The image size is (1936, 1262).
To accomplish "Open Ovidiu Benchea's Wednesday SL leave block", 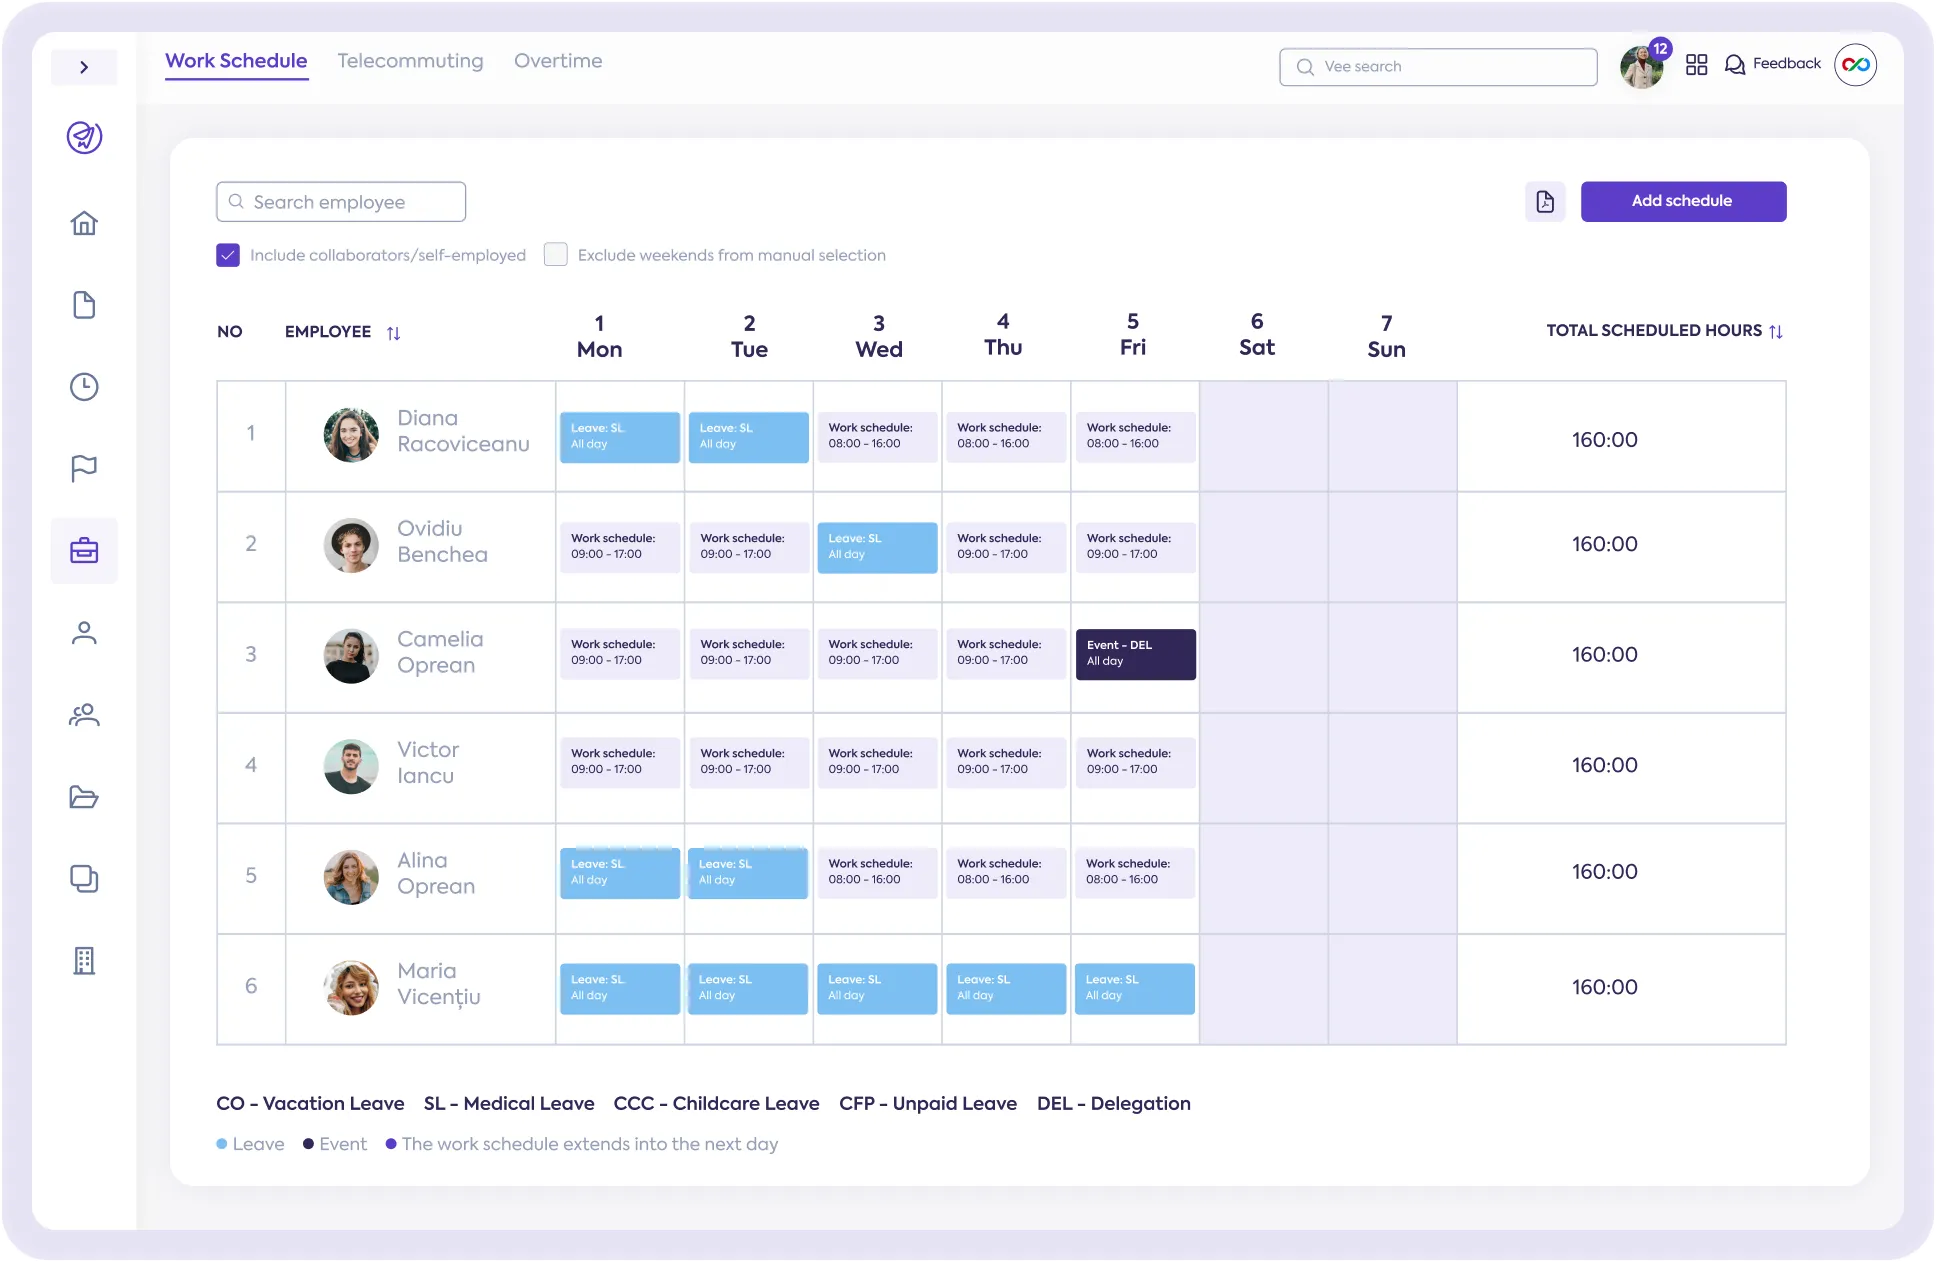I will [x=877, y=547].
